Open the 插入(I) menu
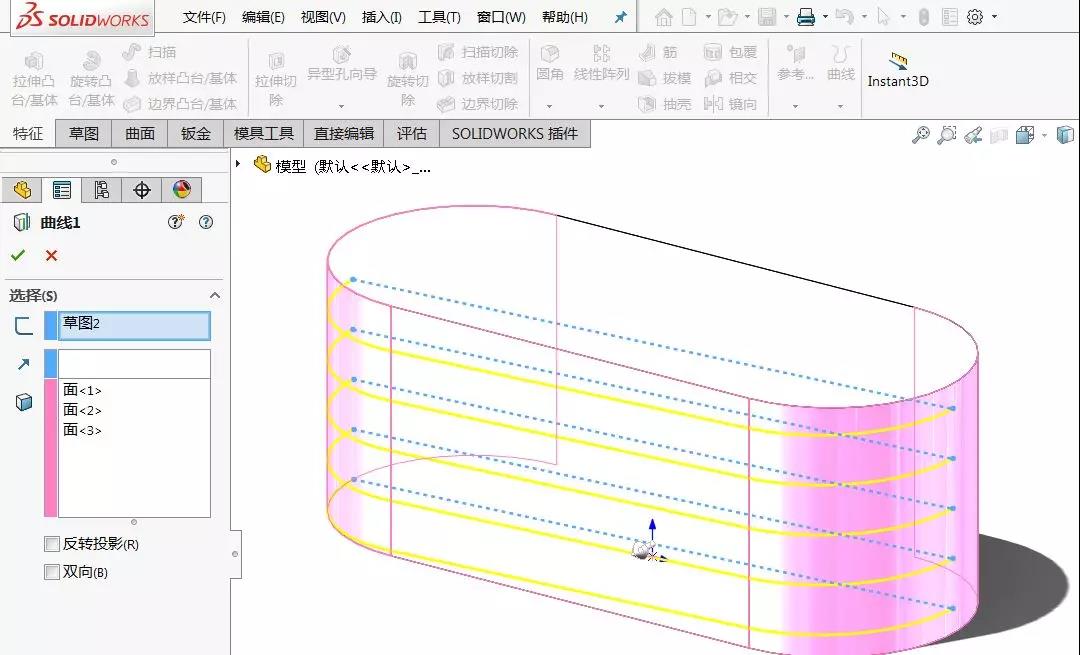The width and height of the screenshot is (1080, 655). click(379, 16)
